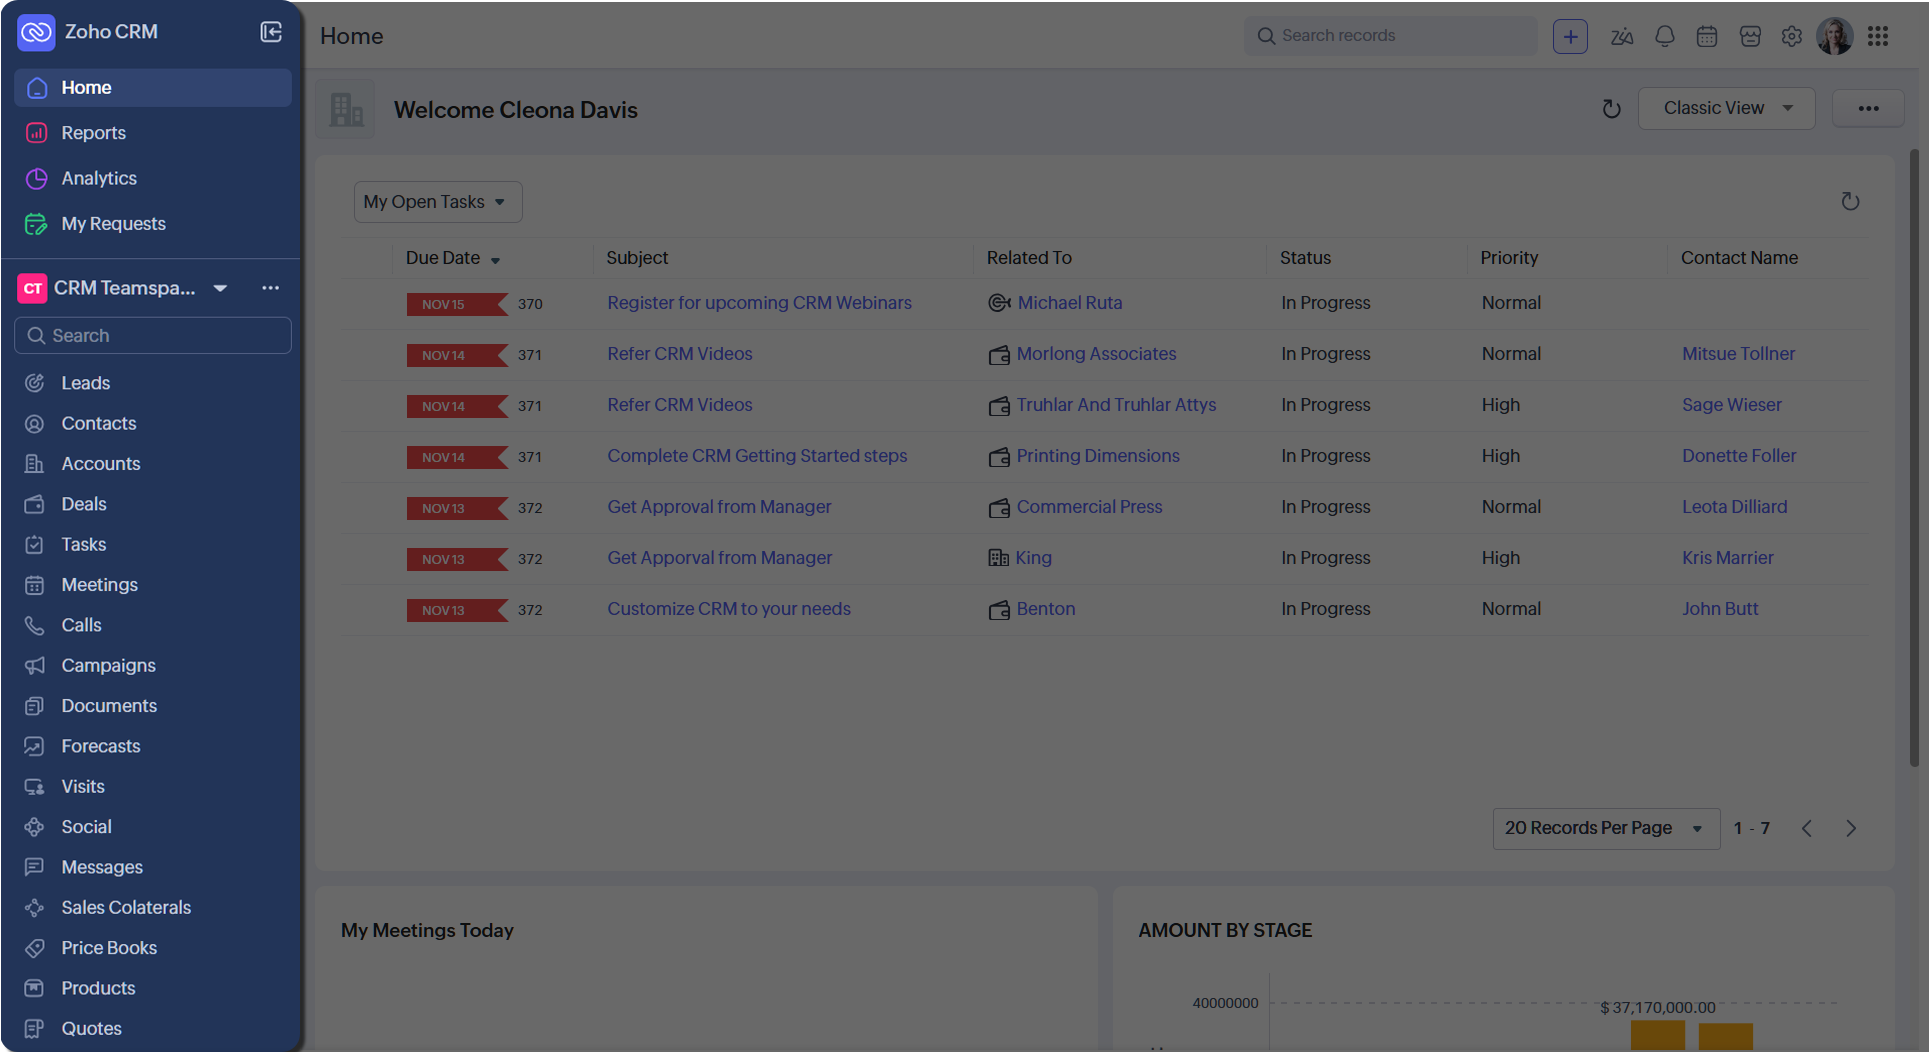Expand the My Open Tasks dropdown

click(437, 202)
